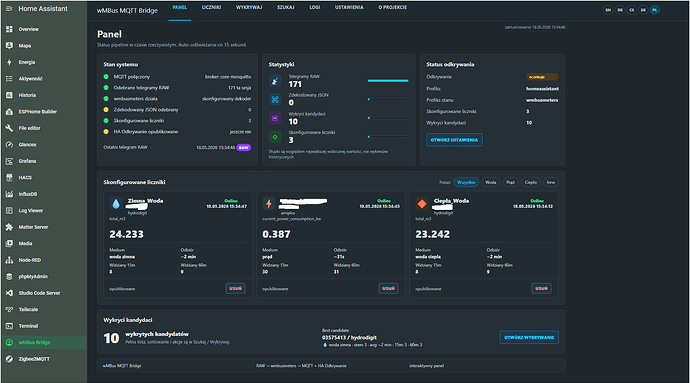Open the Mapa sidebar icon
The image size is (690, 383).
(x=9, y=45)
